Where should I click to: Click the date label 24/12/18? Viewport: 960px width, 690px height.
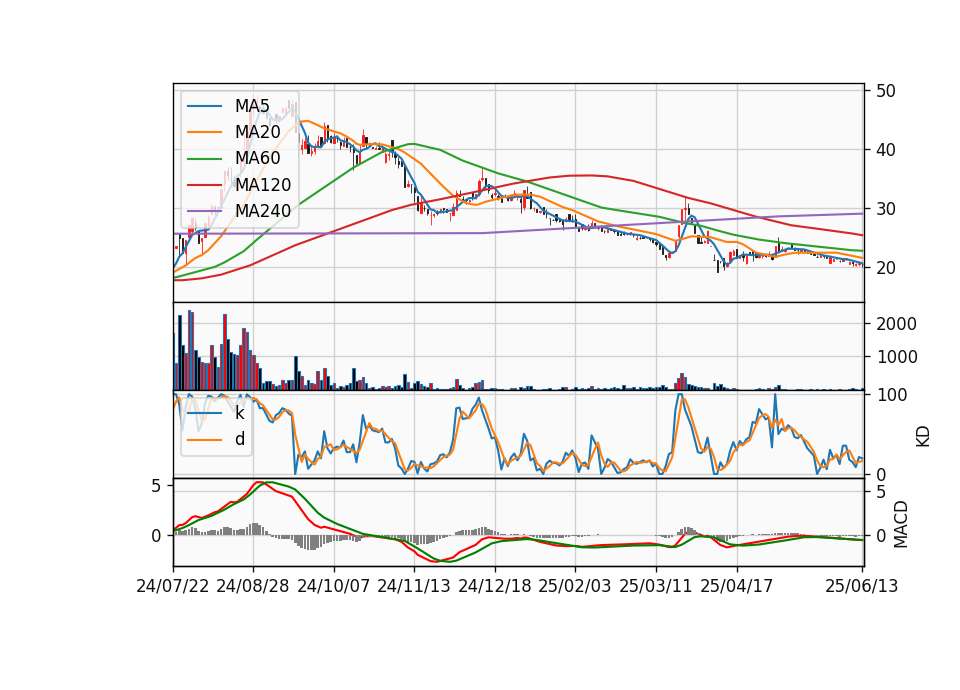[x=495, y=586]
